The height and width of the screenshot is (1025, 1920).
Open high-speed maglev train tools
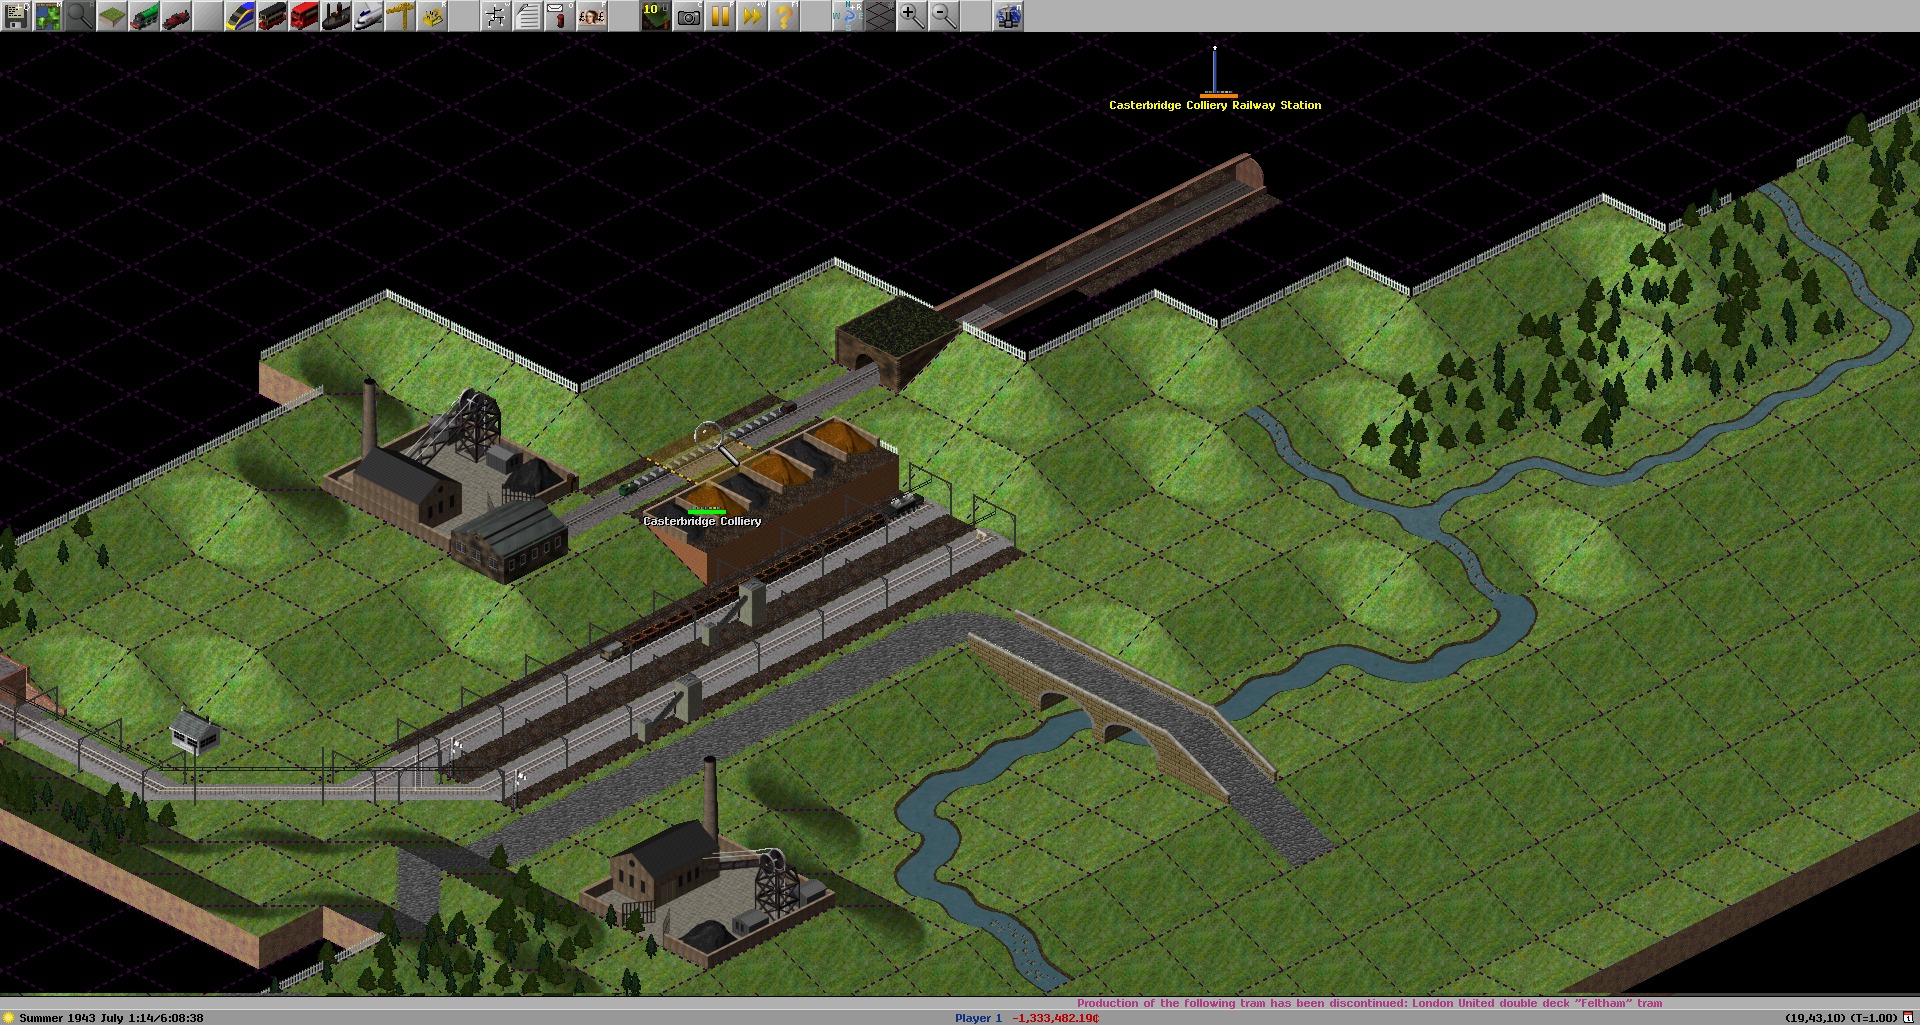point(240,16)
